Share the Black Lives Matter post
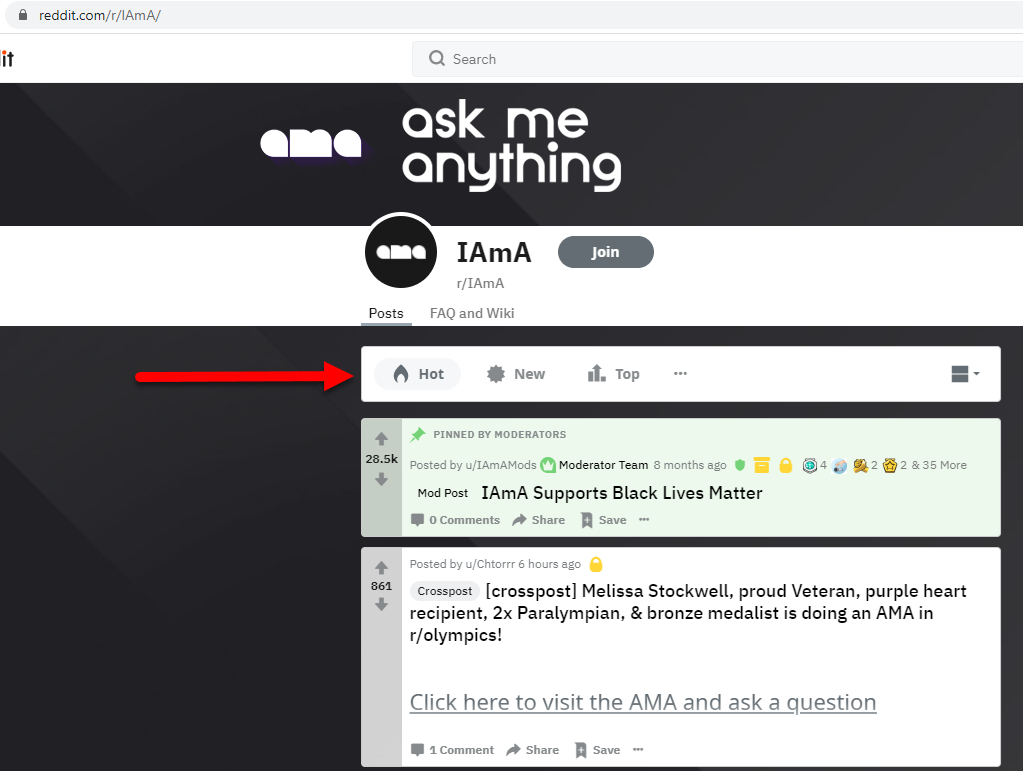 pos(539,520)
